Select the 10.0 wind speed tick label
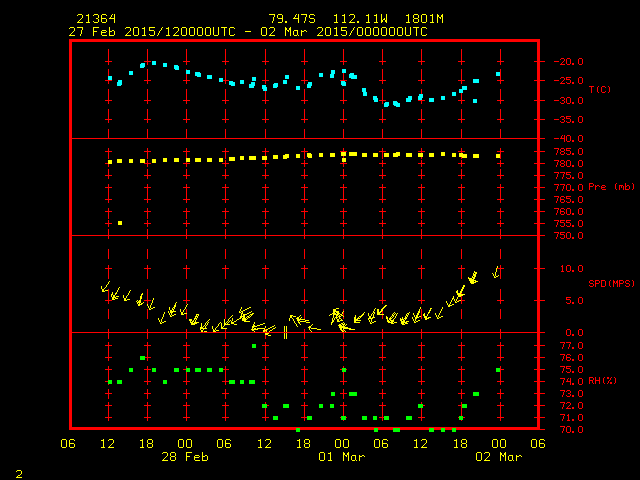This screenshot has width=640, height=480. click(x=565, y=268)
